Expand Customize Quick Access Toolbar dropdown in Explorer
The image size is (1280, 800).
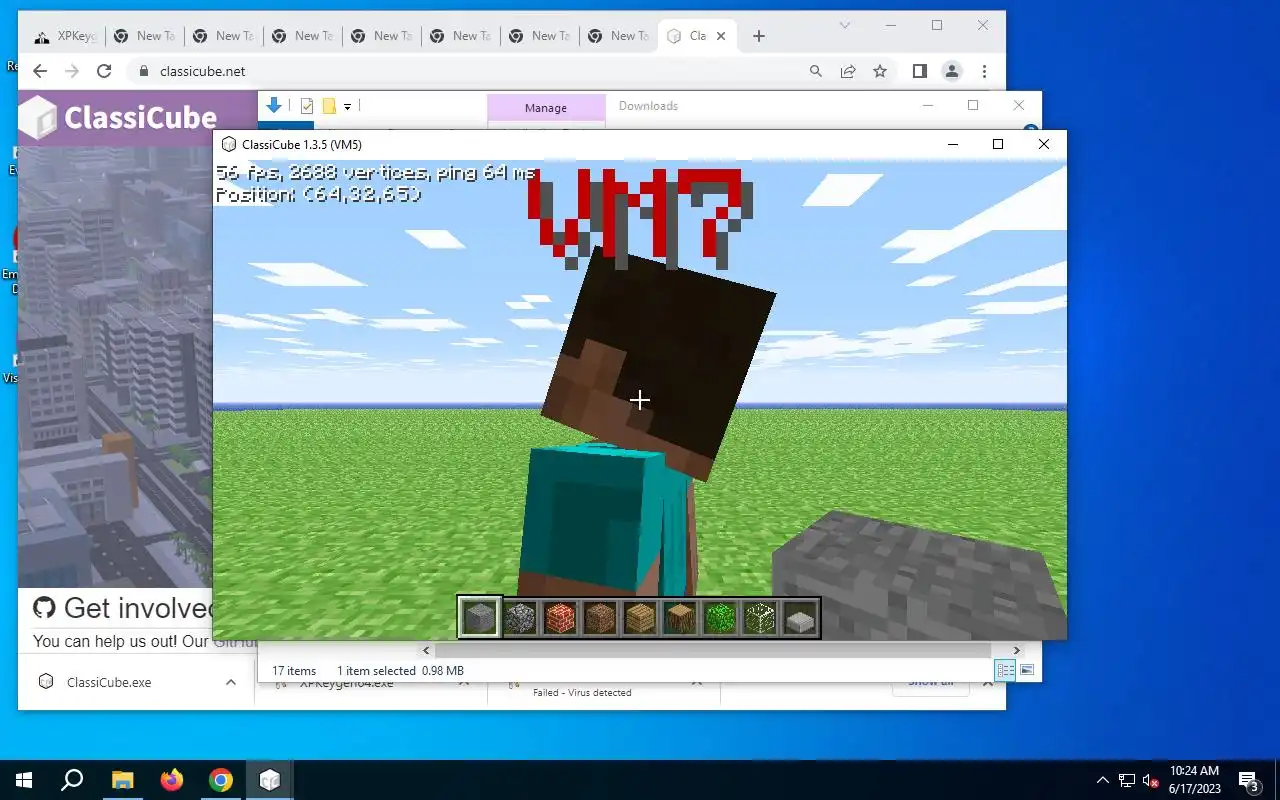(x=347, y=106)
